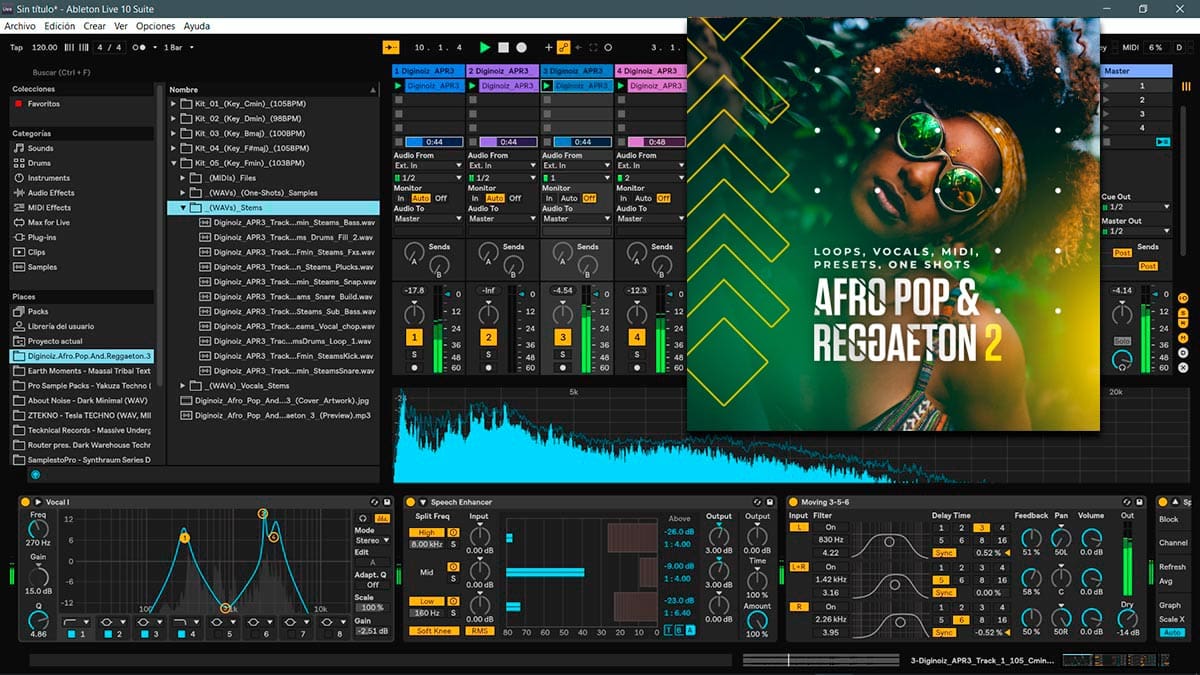Toggle track 3 activator button

click(x=562, y=338)
